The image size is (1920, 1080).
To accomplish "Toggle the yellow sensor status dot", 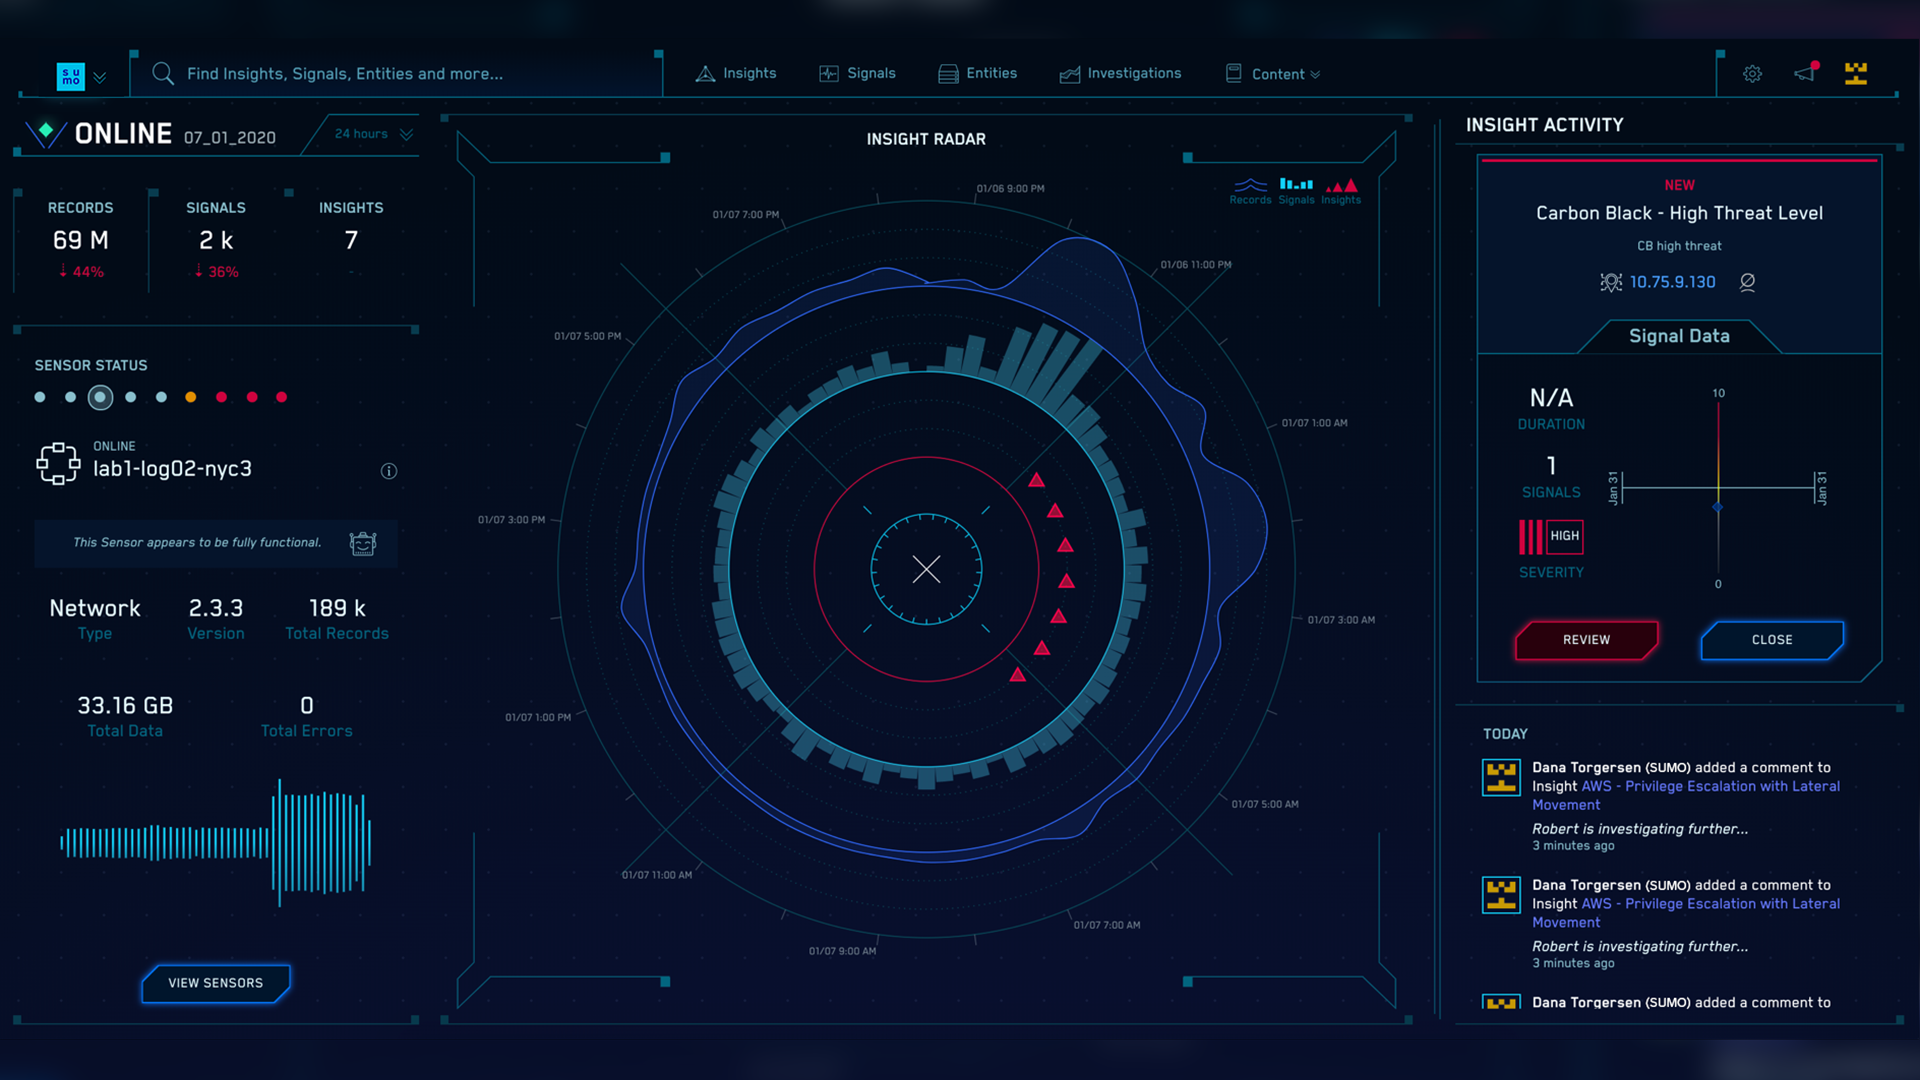I will [191, 397].
